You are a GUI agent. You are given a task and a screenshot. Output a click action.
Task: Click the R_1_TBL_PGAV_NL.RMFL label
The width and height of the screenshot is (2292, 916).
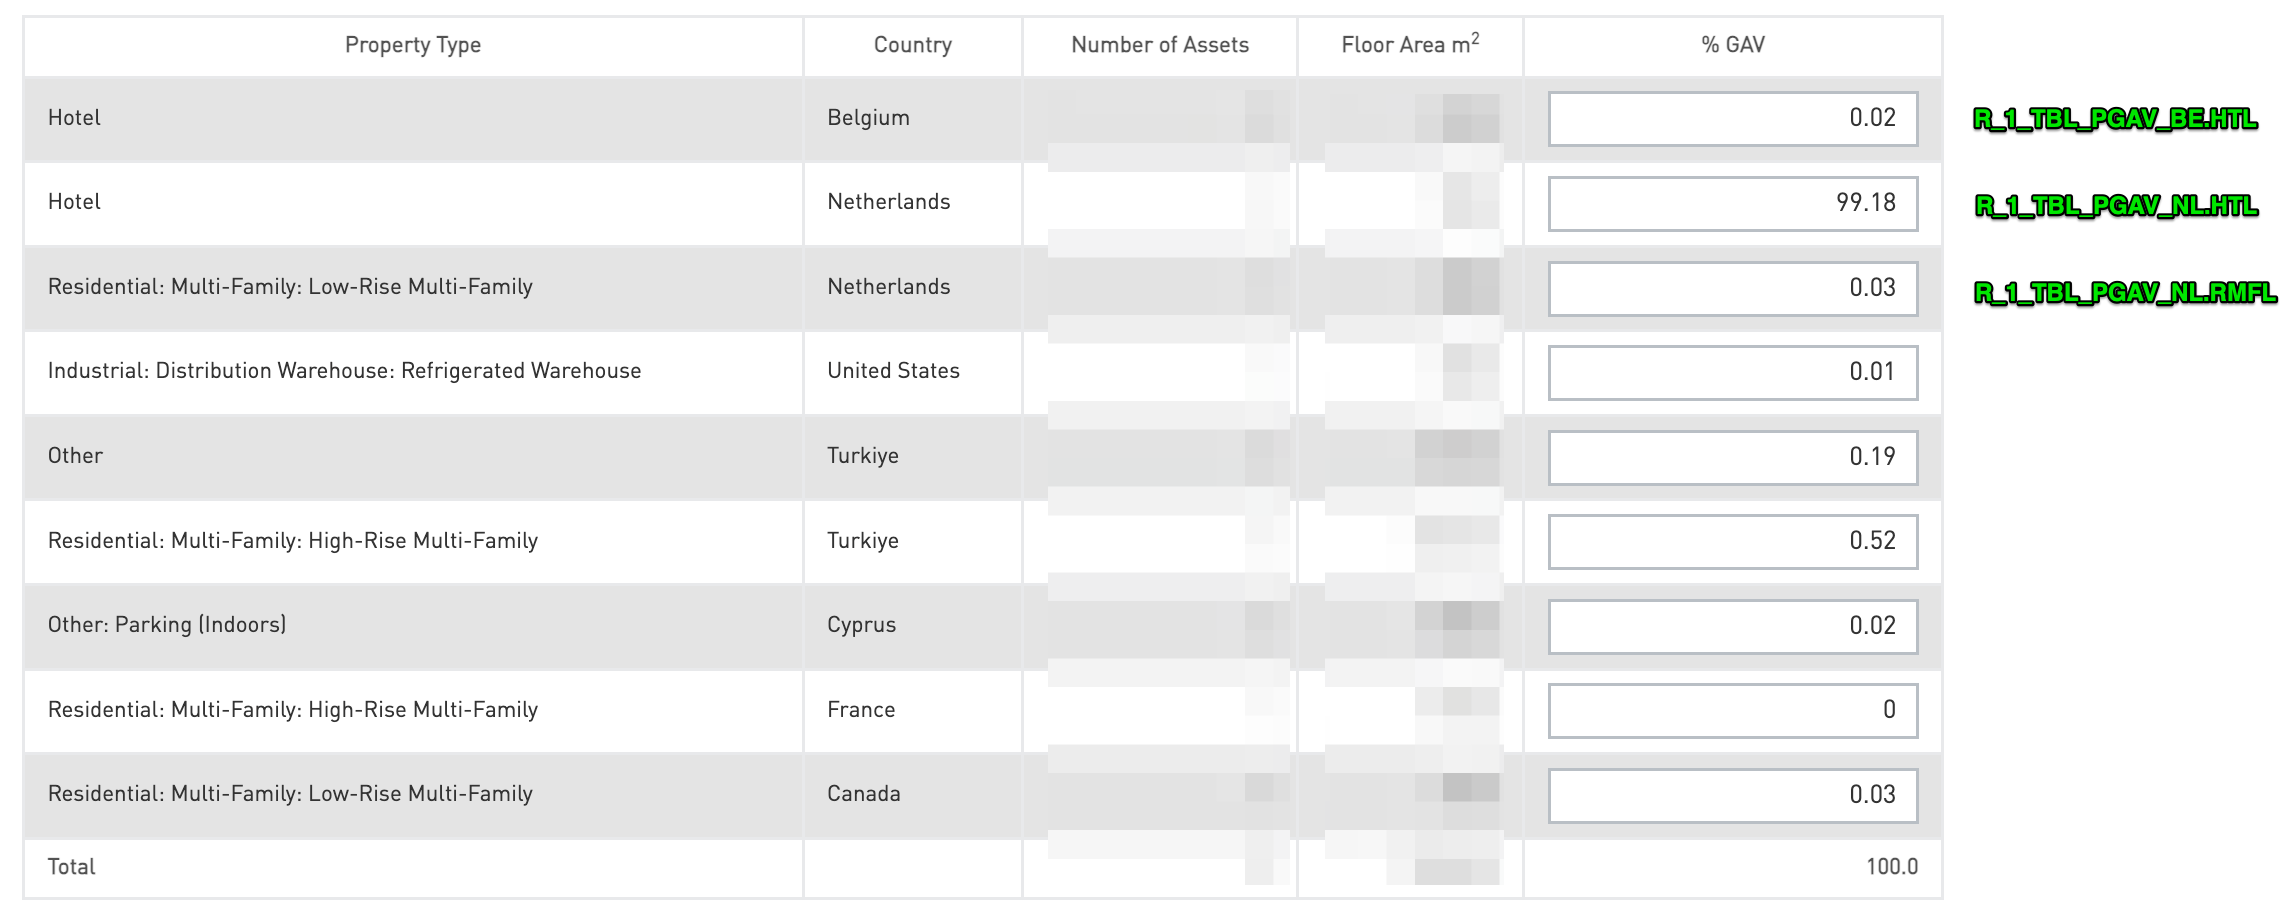[2125, 293]
